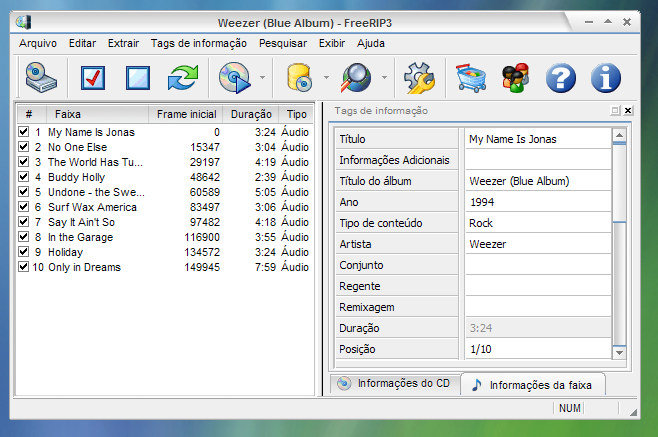
Task: Open the Tags de informação menu
Action: [199, 43]
